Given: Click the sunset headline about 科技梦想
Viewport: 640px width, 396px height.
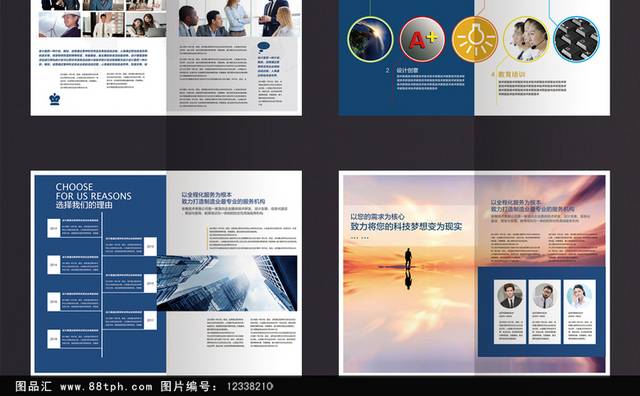Looking at the screenshot, I should click(x=406, y=226).
